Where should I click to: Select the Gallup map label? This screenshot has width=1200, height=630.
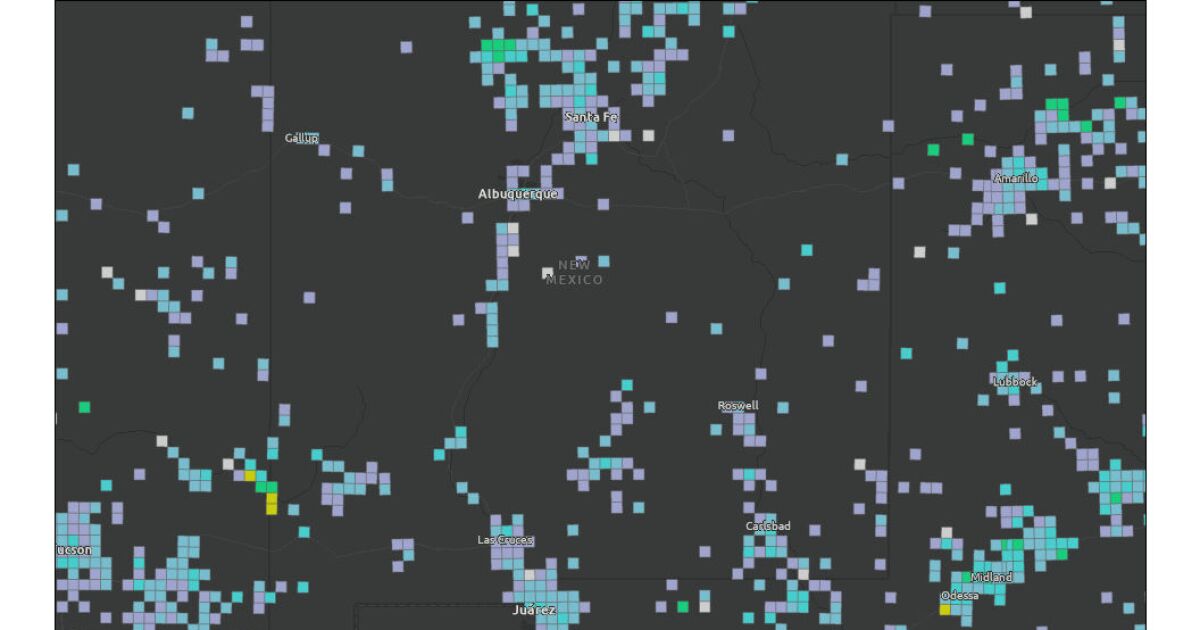tap(301, 138)
